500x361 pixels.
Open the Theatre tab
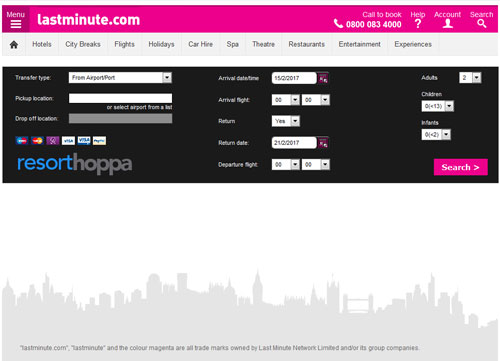pos(263,44)
